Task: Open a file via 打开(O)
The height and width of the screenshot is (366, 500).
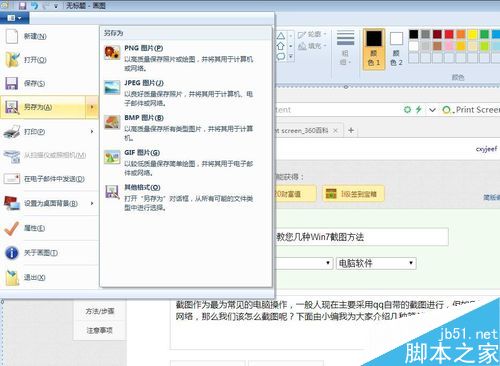Action: coord(49,60)
